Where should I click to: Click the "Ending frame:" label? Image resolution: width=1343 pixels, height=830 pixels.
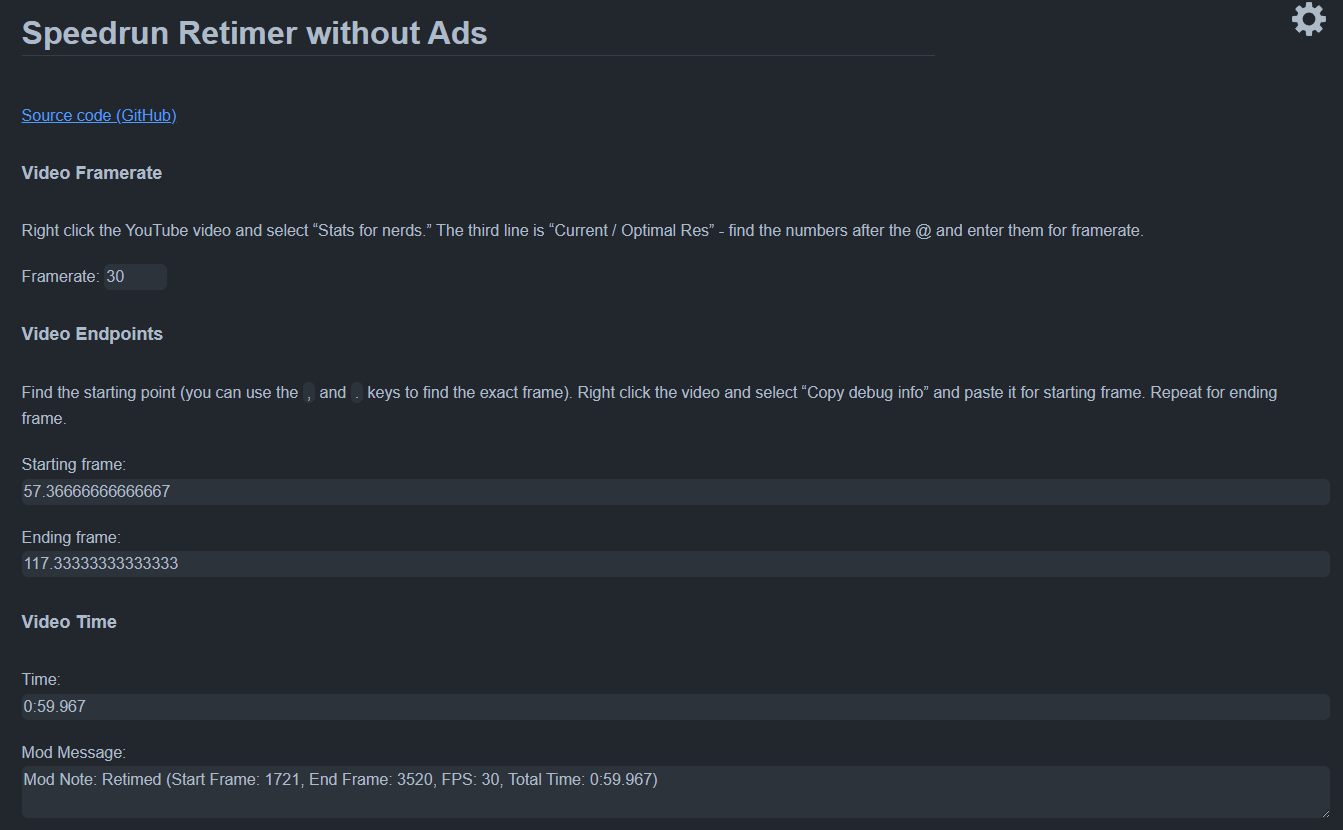tap(71, 538)
